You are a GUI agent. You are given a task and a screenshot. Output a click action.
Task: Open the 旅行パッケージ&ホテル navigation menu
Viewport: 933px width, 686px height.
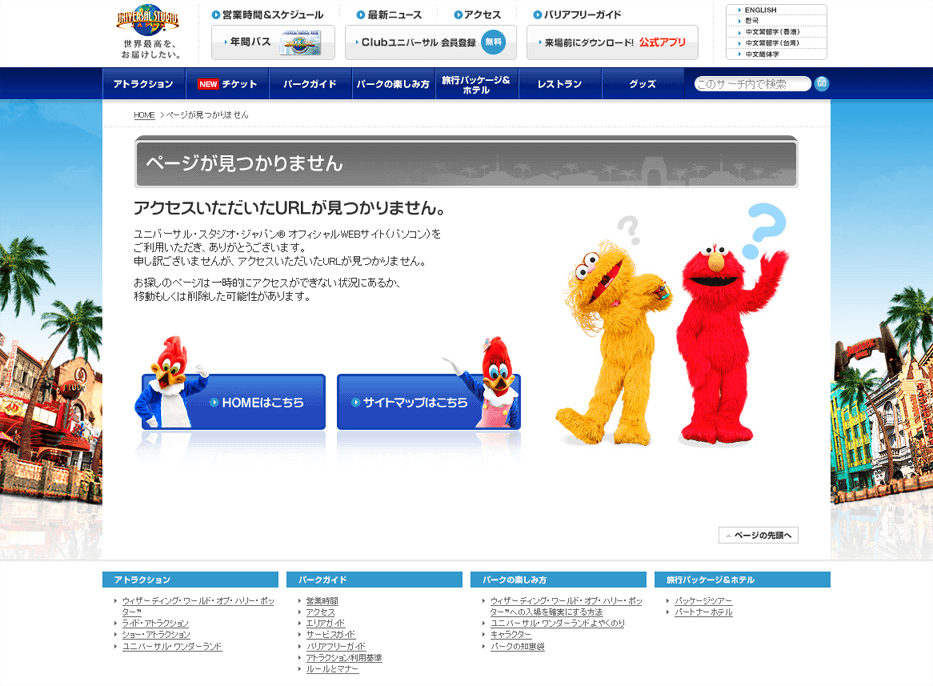[x=476, y=84]
